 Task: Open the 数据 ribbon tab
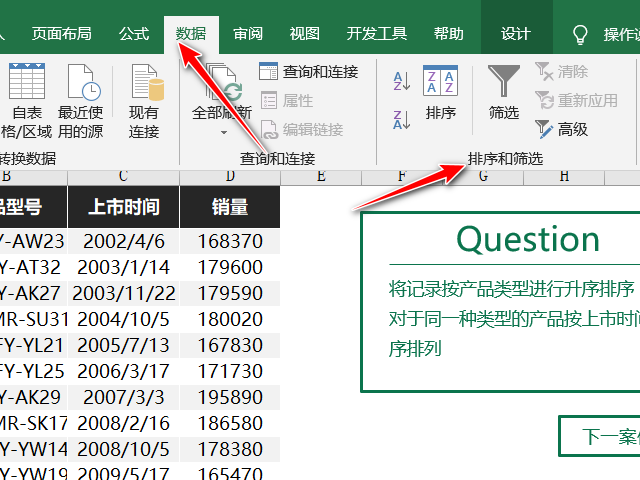tap(191, 34)
